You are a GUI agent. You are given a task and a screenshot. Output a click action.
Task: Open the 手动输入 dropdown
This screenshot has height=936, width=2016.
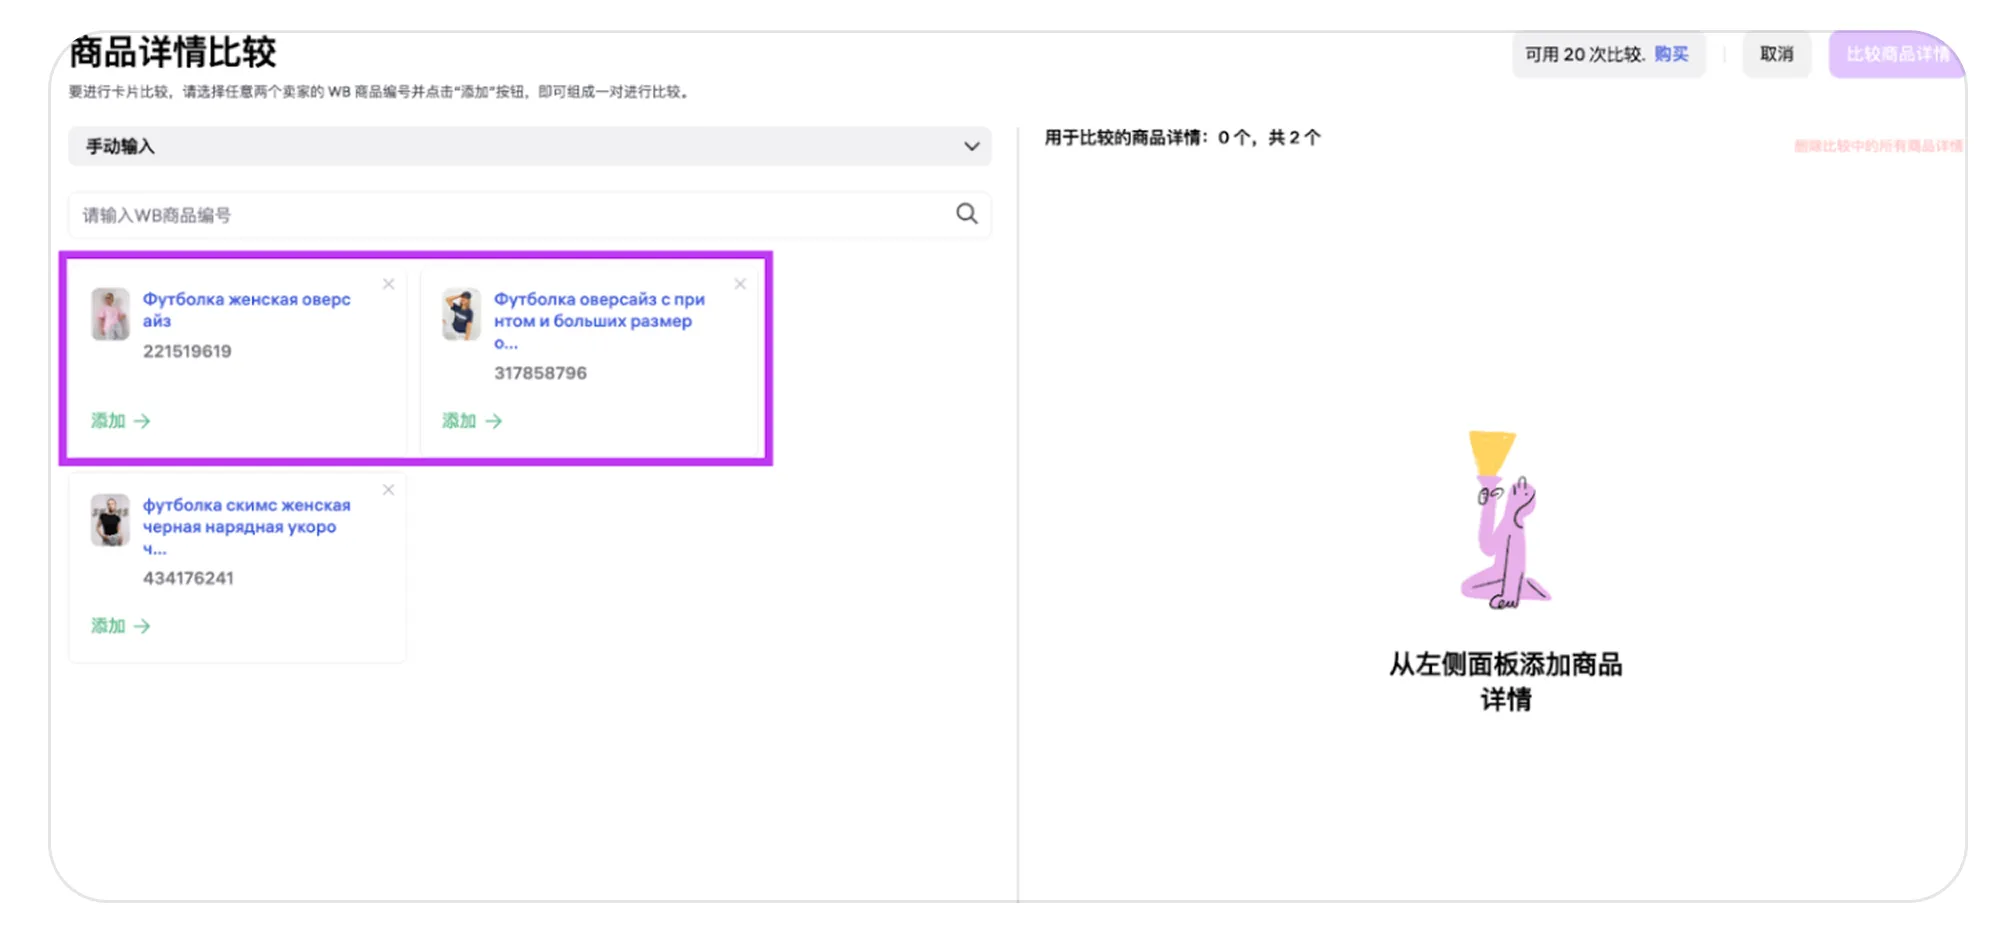tap(528, 146)
